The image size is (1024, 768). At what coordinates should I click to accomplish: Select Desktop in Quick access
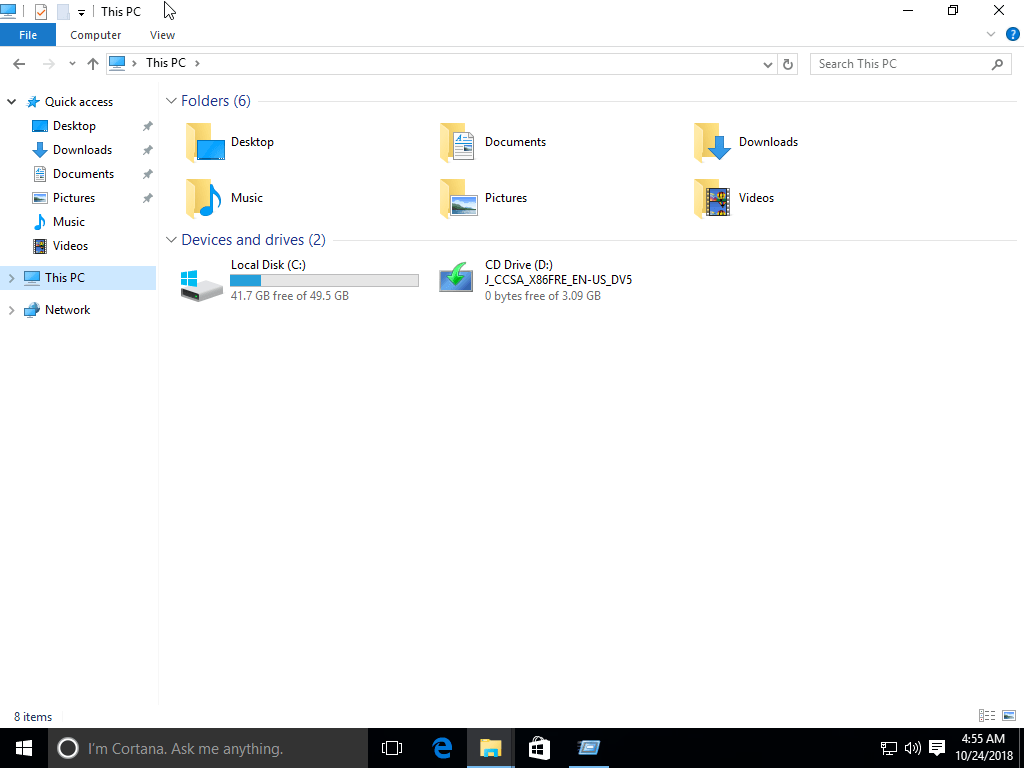click(x=74, y=126)
